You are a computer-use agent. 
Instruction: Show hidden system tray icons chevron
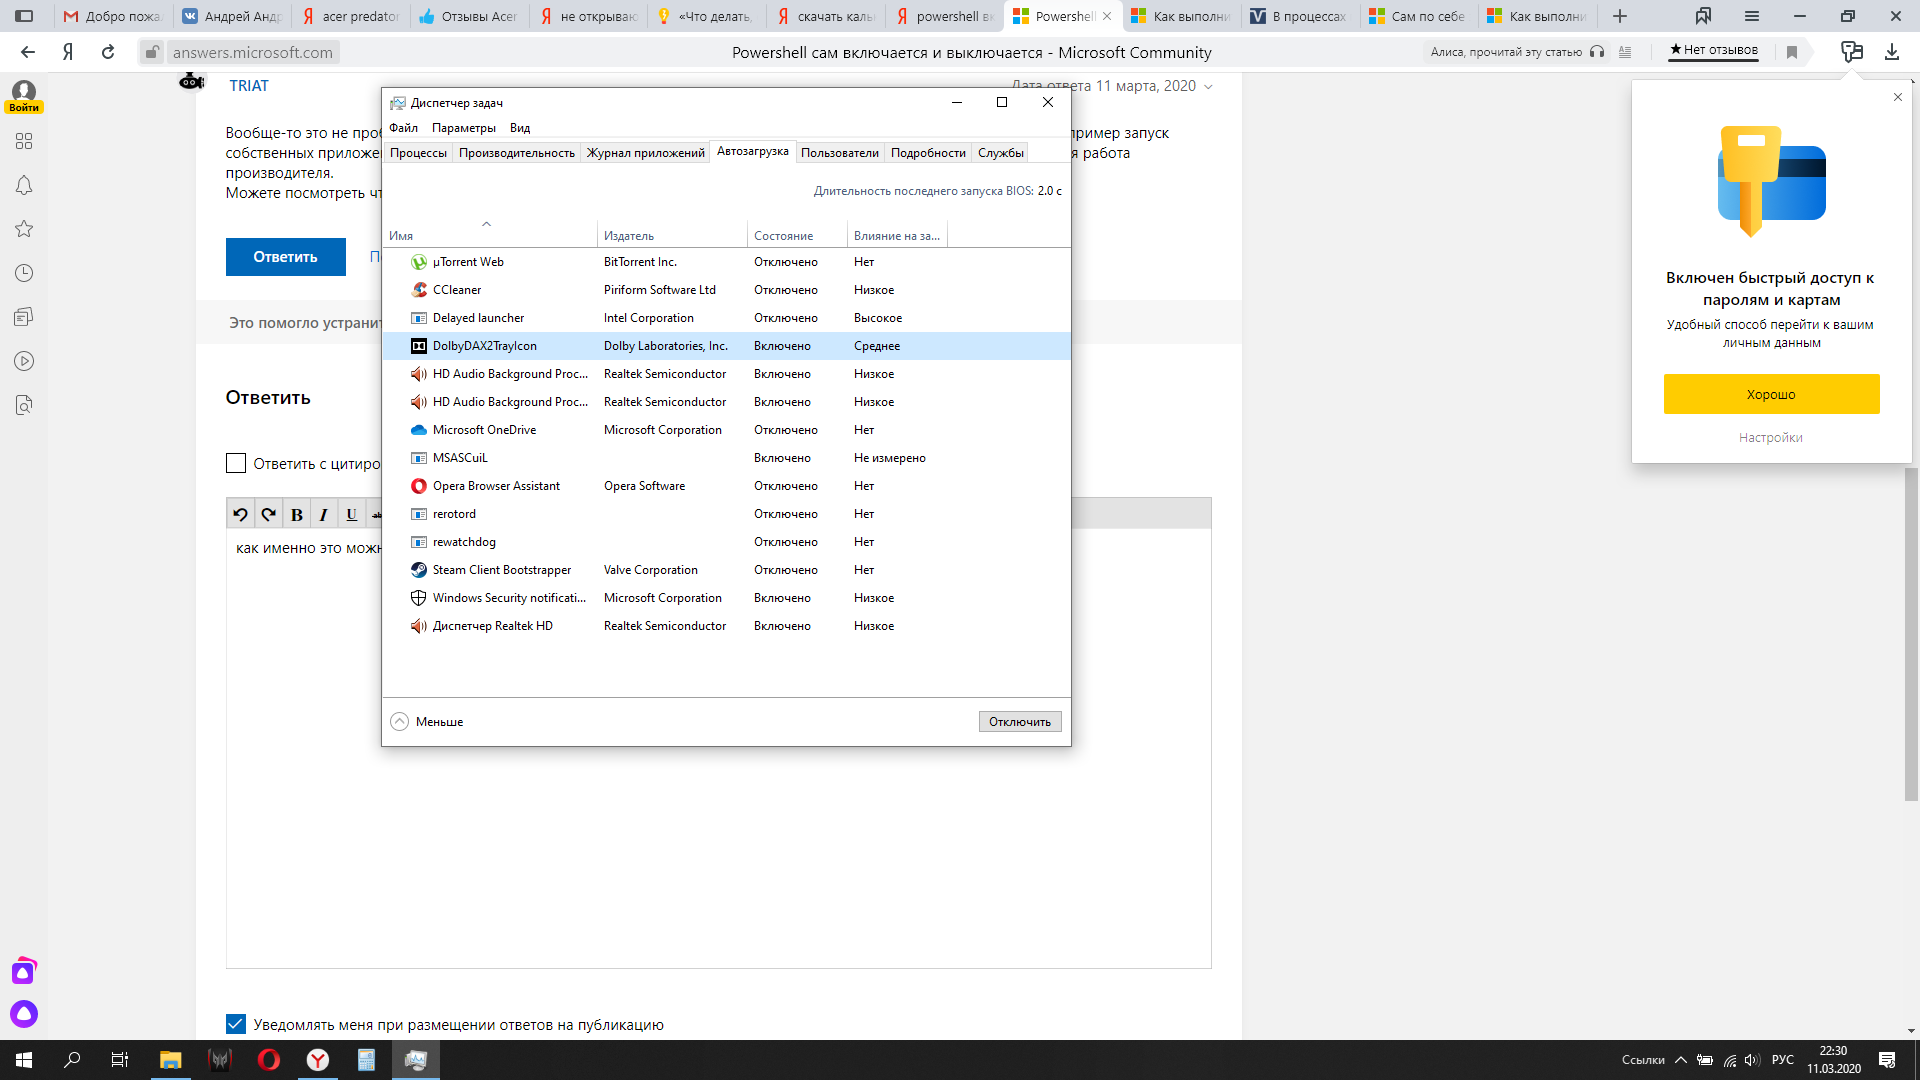click(1680, 1060)
